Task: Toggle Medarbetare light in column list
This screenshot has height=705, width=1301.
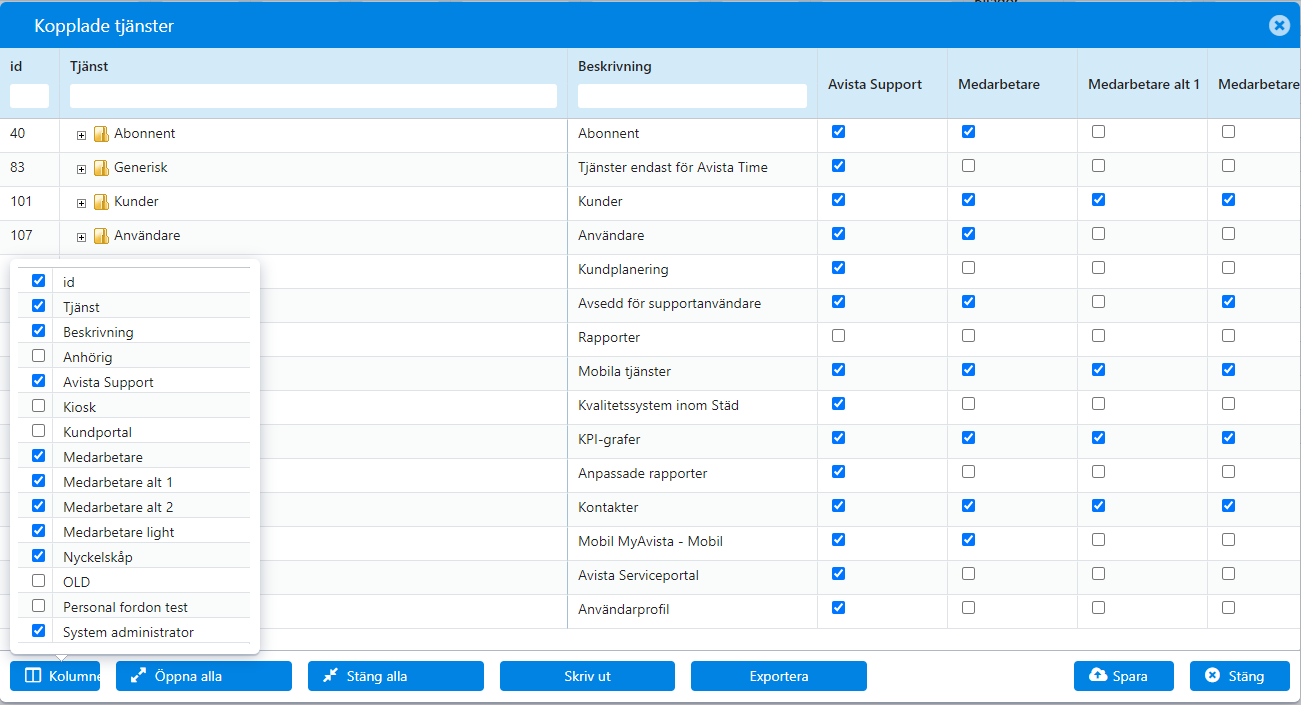Action: pos(38,531)
